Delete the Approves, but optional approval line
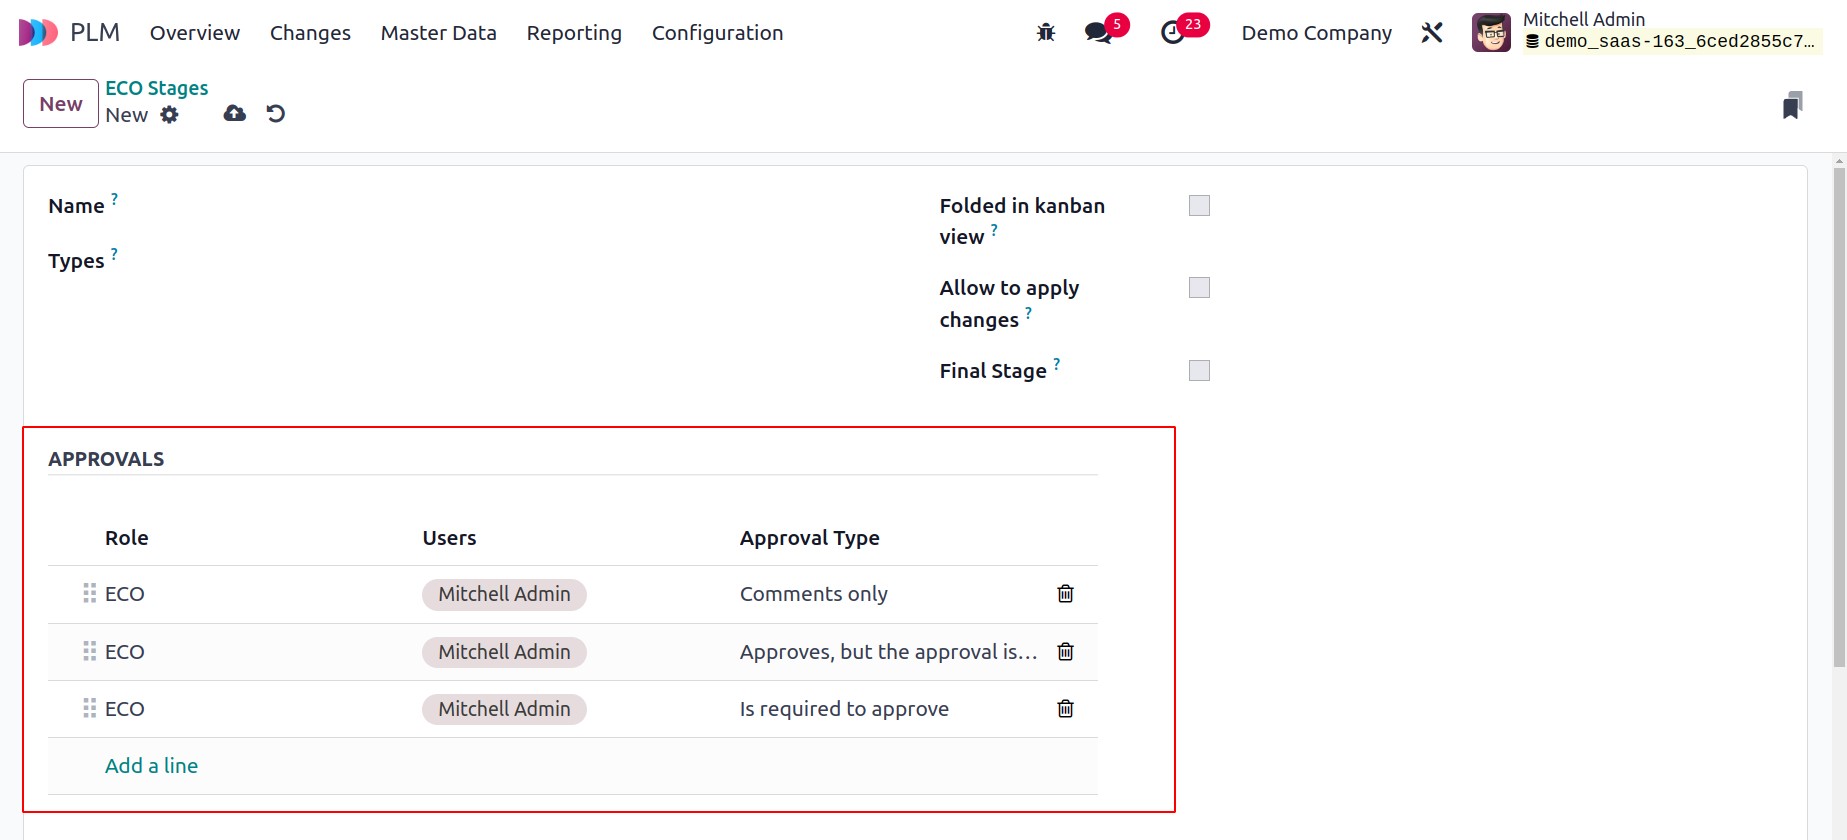This screenshot has width=1847, height=840. click(x=1066, y=652)
